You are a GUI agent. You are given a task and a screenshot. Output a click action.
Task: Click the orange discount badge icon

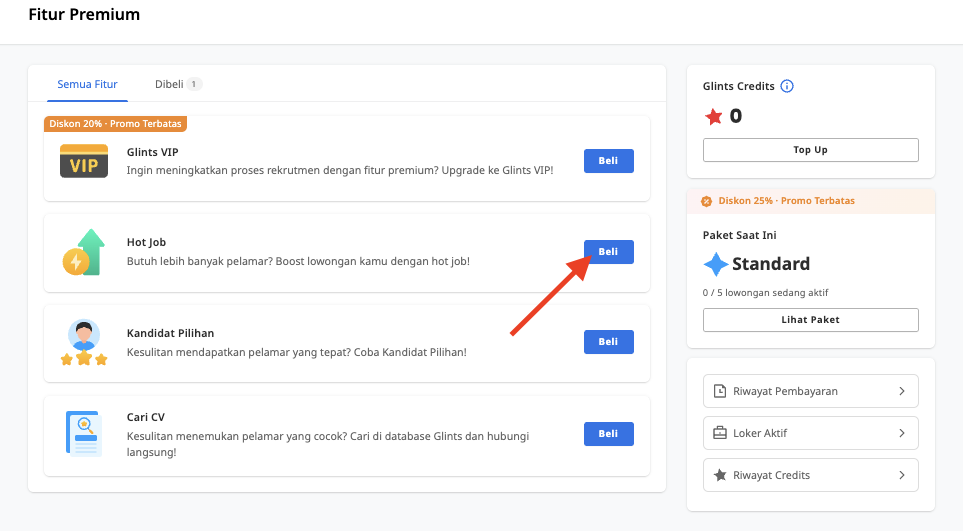click(707, 201)
